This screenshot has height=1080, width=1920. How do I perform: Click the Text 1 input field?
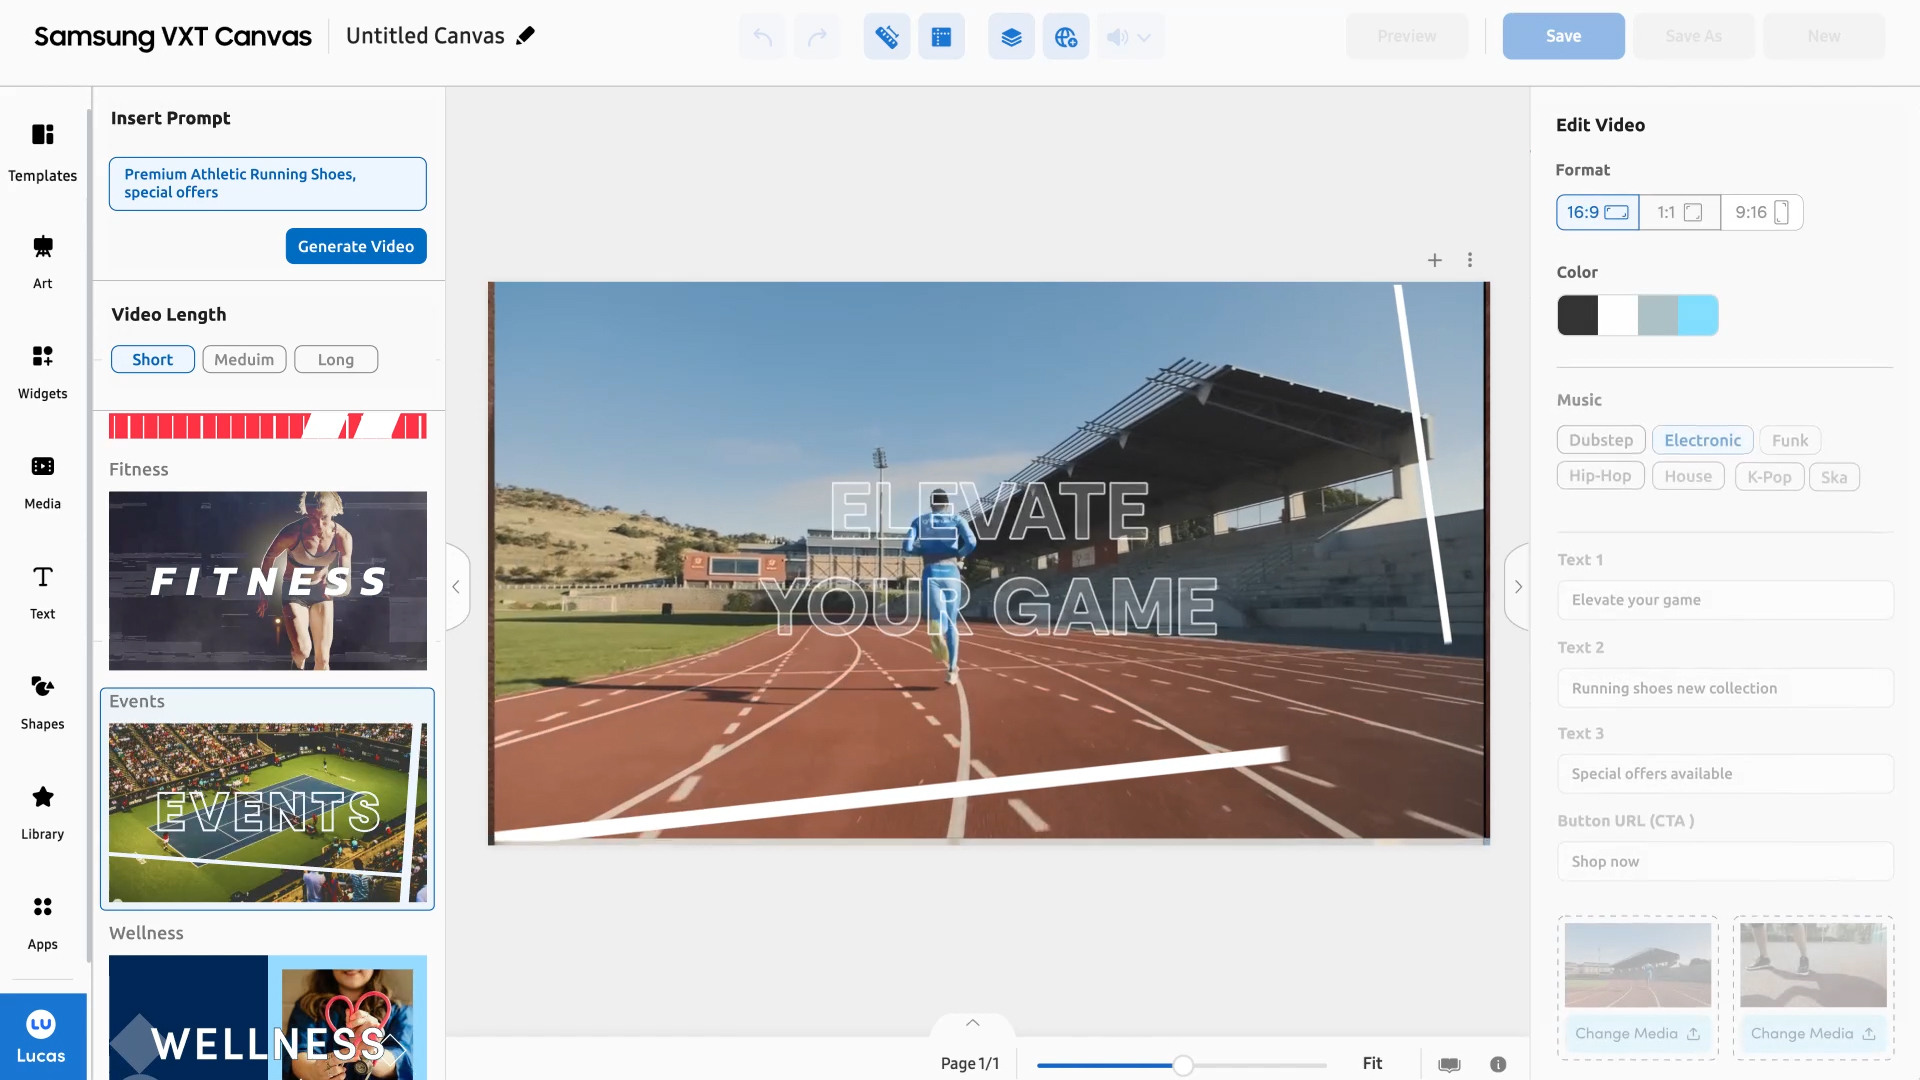(1725, 600)
